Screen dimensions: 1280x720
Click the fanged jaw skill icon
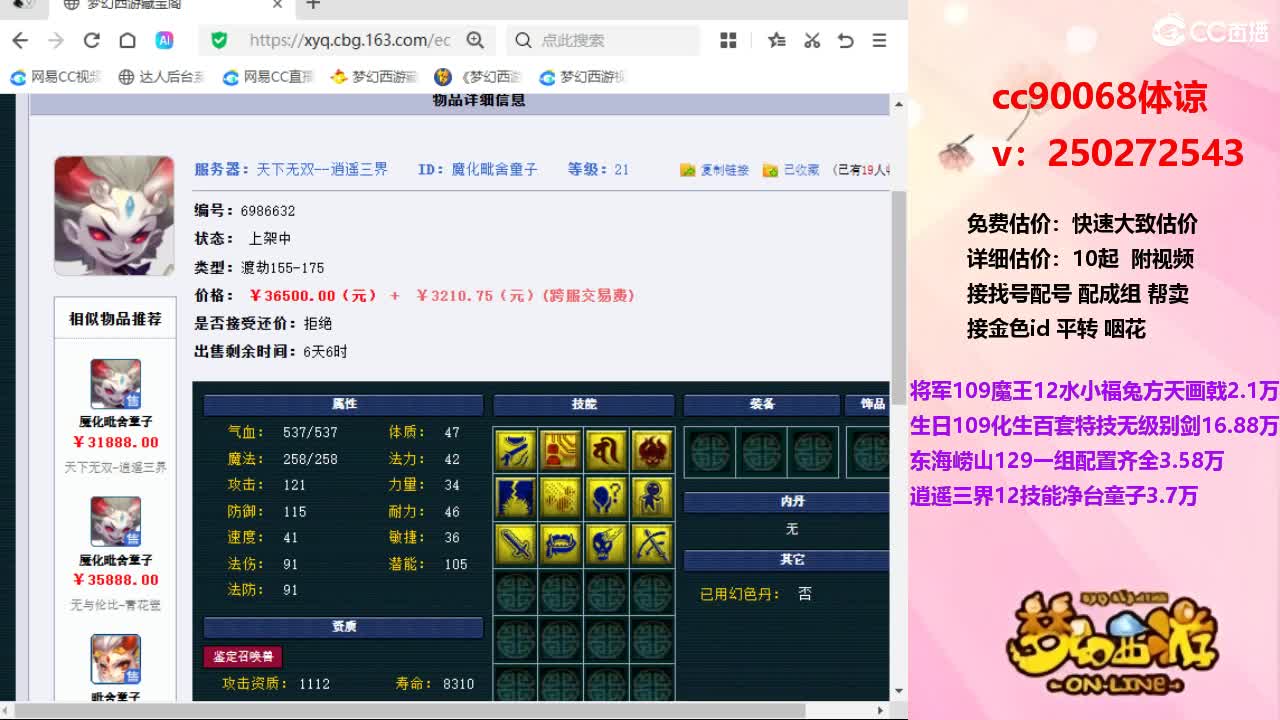(x=561, y=544)
